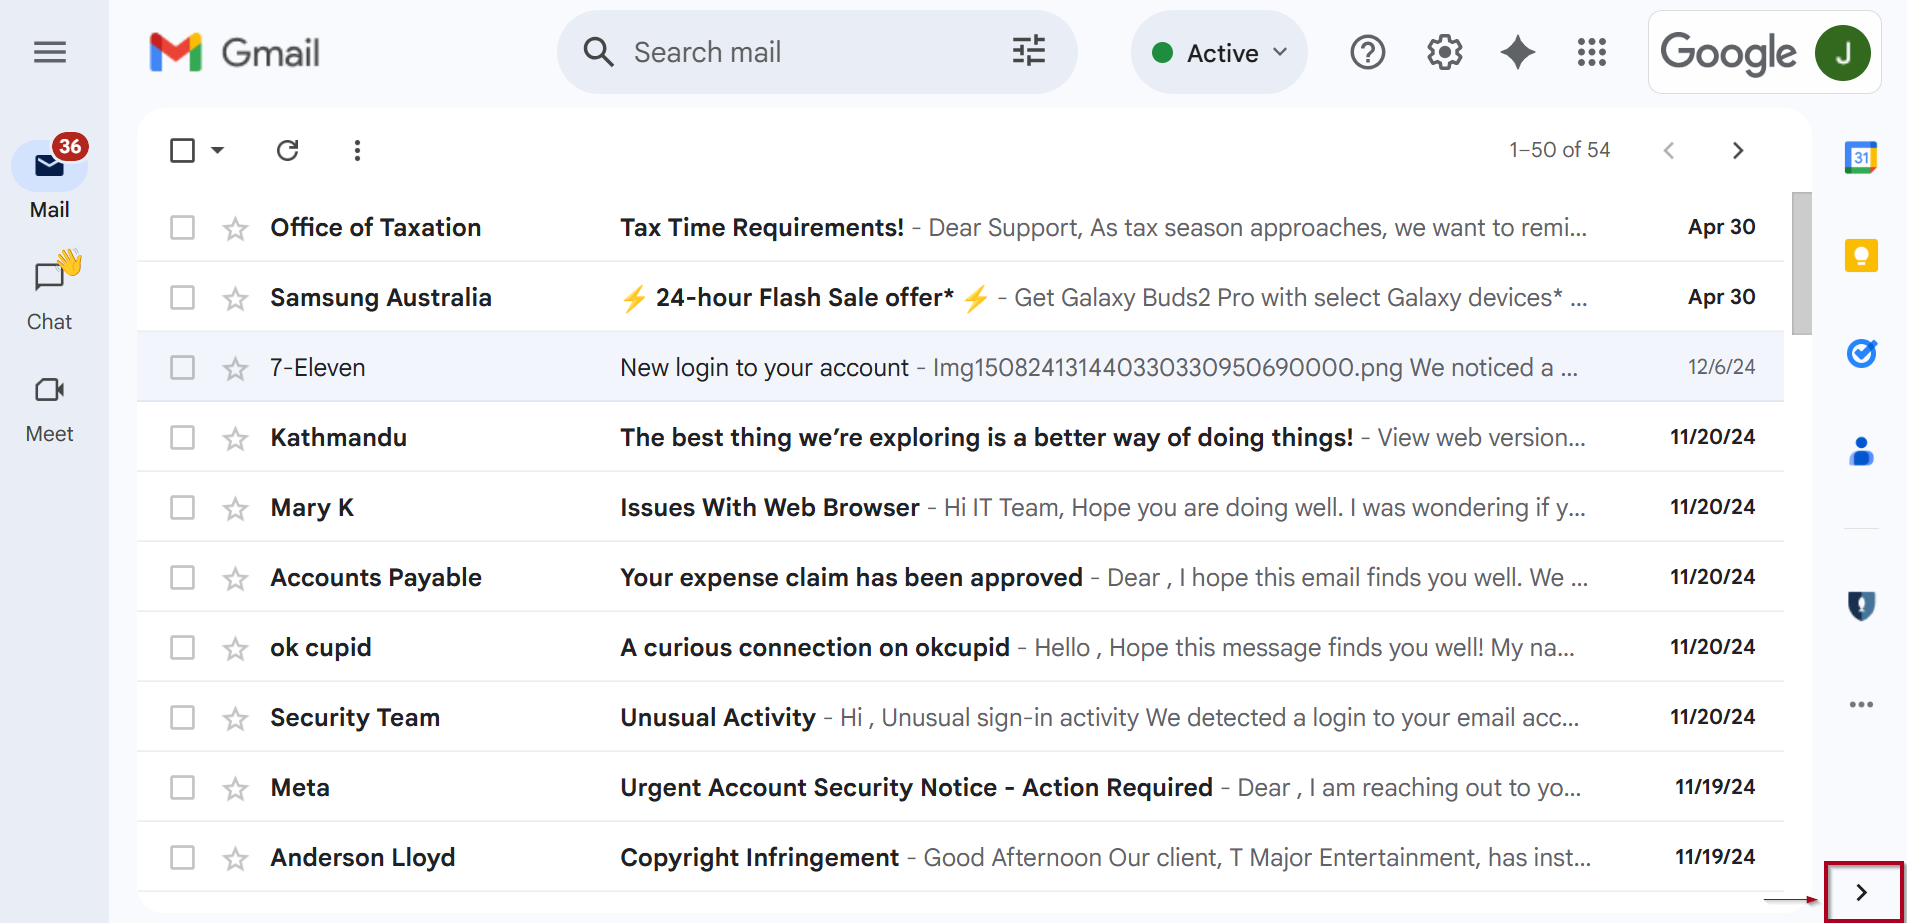Open the Google Tasks side panel icon

(x=1861, y=353)
